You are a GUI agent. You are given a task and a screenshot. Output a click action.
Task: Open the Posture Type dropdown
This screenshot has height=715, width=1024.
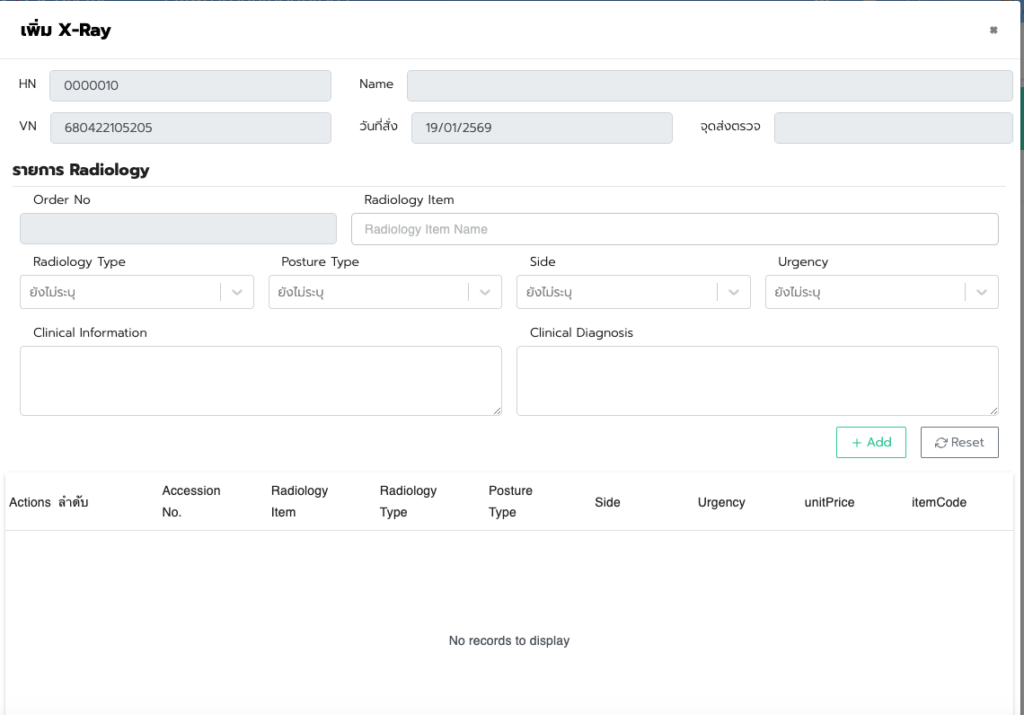485,292
